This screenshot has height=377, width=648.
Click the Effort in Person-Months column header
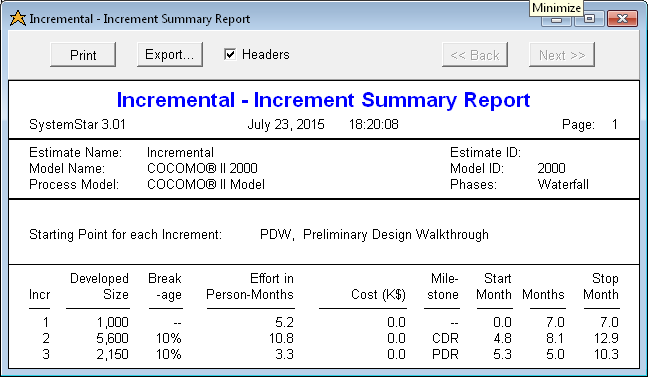tap(250, 286)
